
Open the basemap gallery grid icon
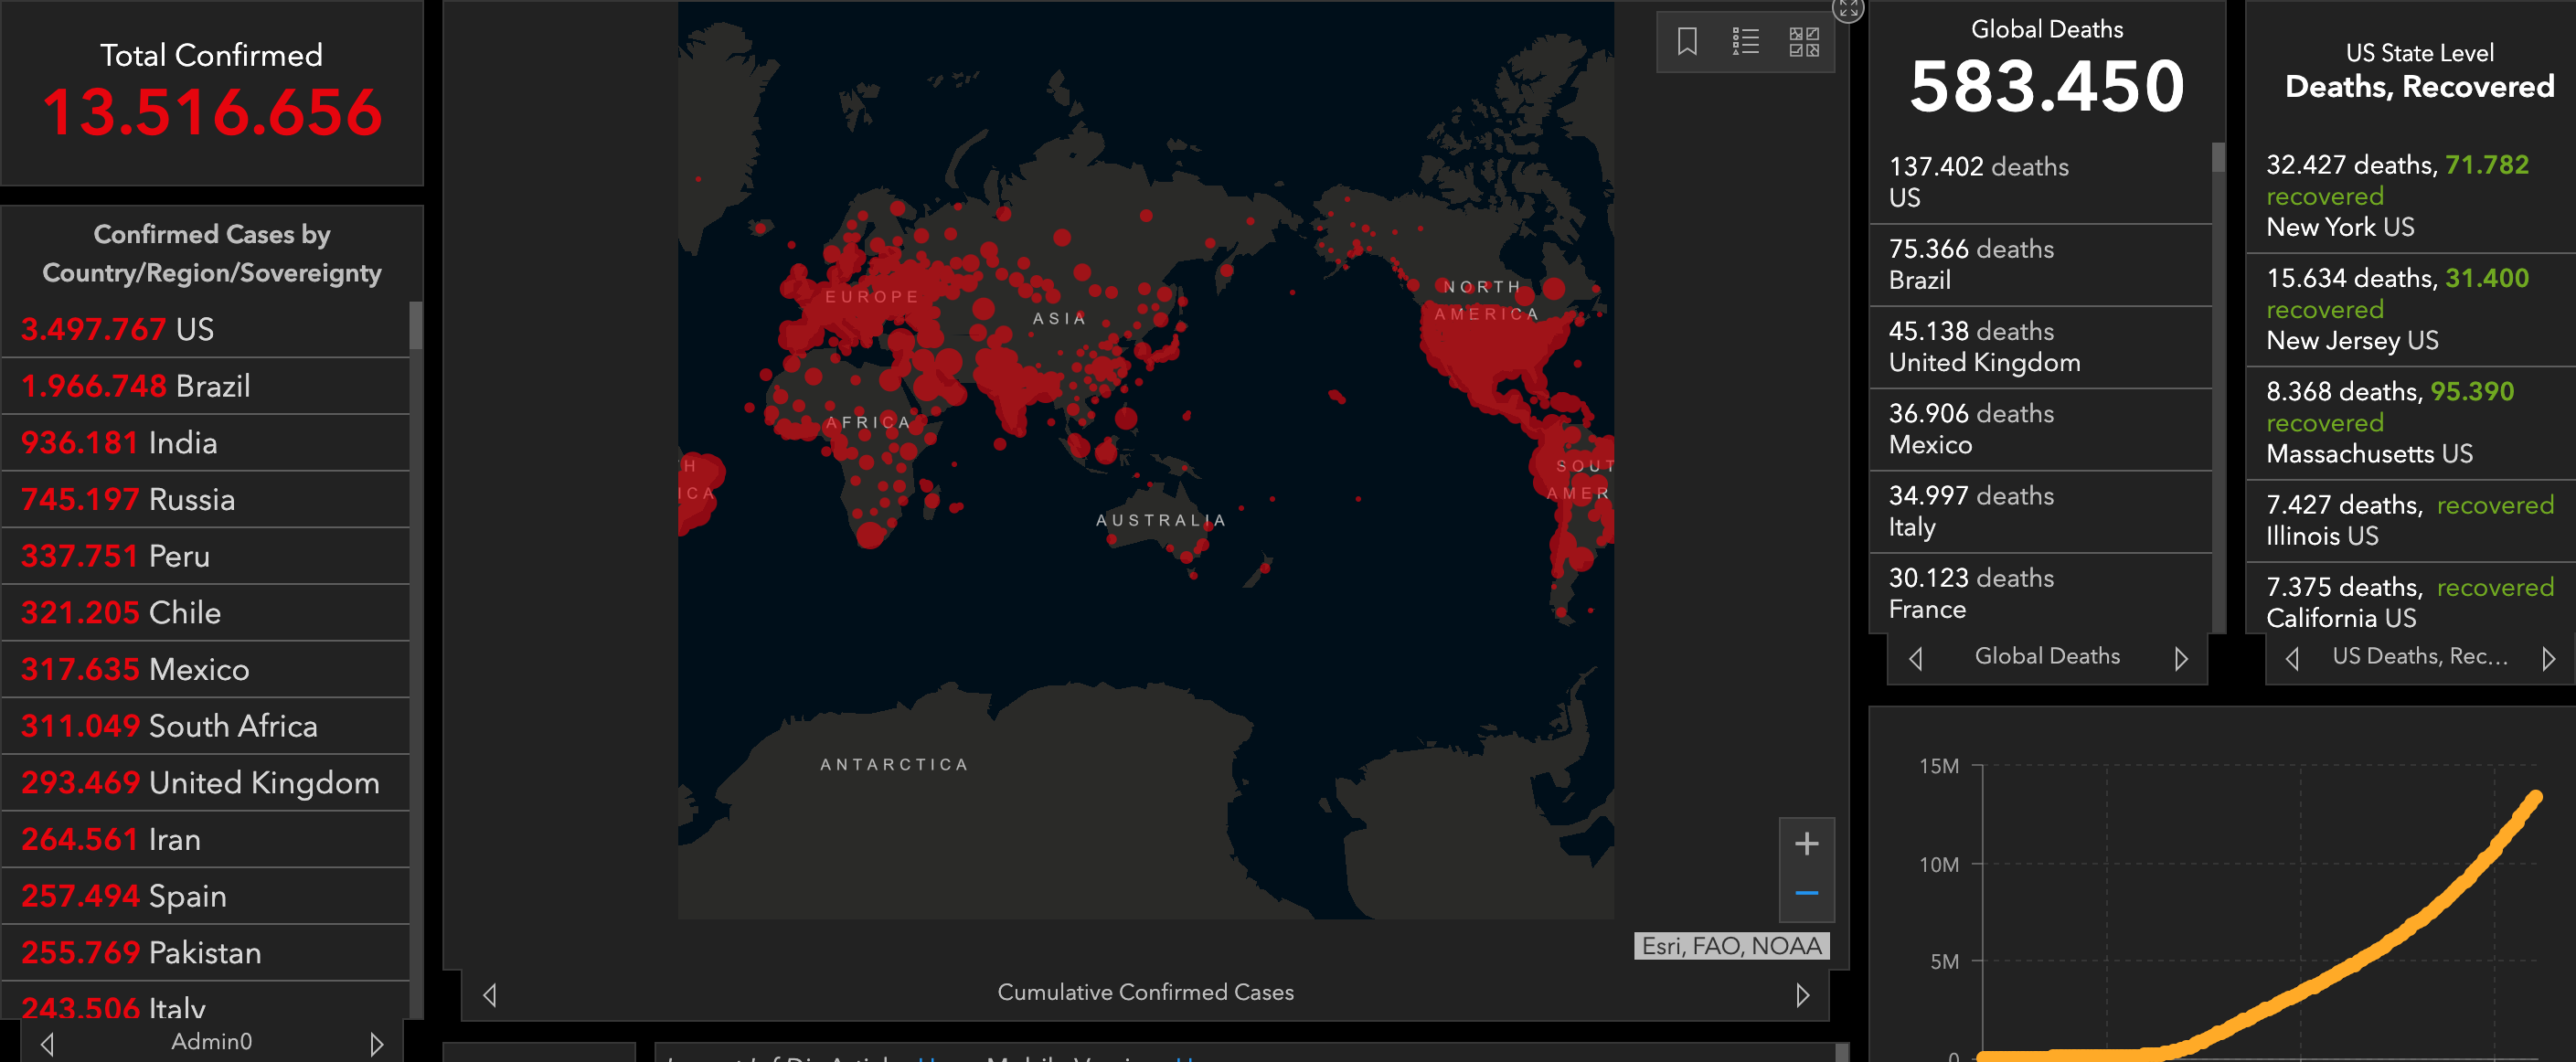tap(1804, 42)
